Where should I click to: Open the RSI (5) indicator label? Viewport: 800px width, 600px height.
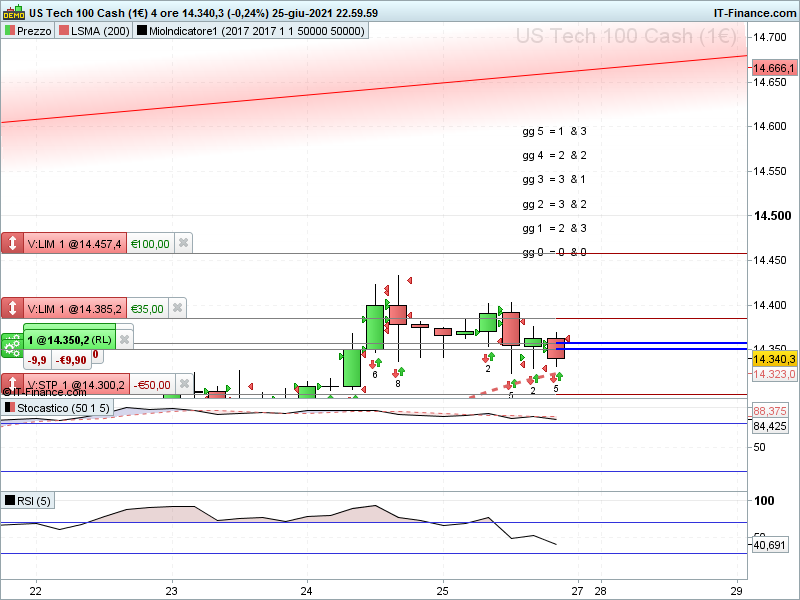(34, 501)
